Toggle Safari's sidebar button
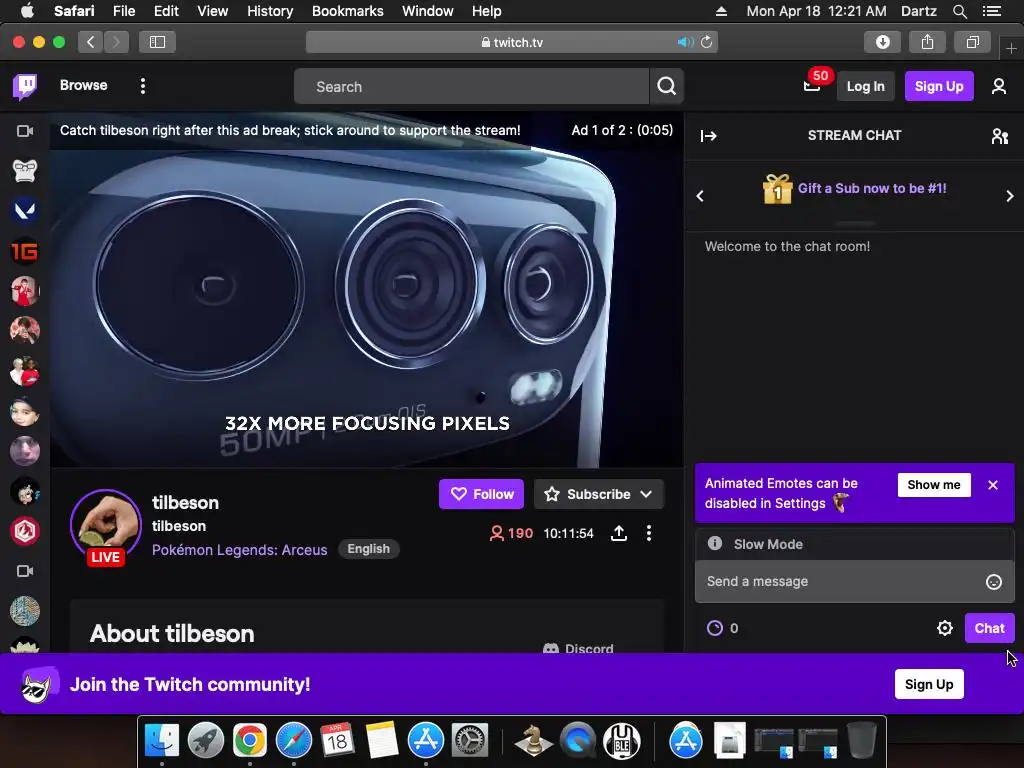Image resolution: width=1024 pixels, height=768 pixels. click(x=157, y=42)
